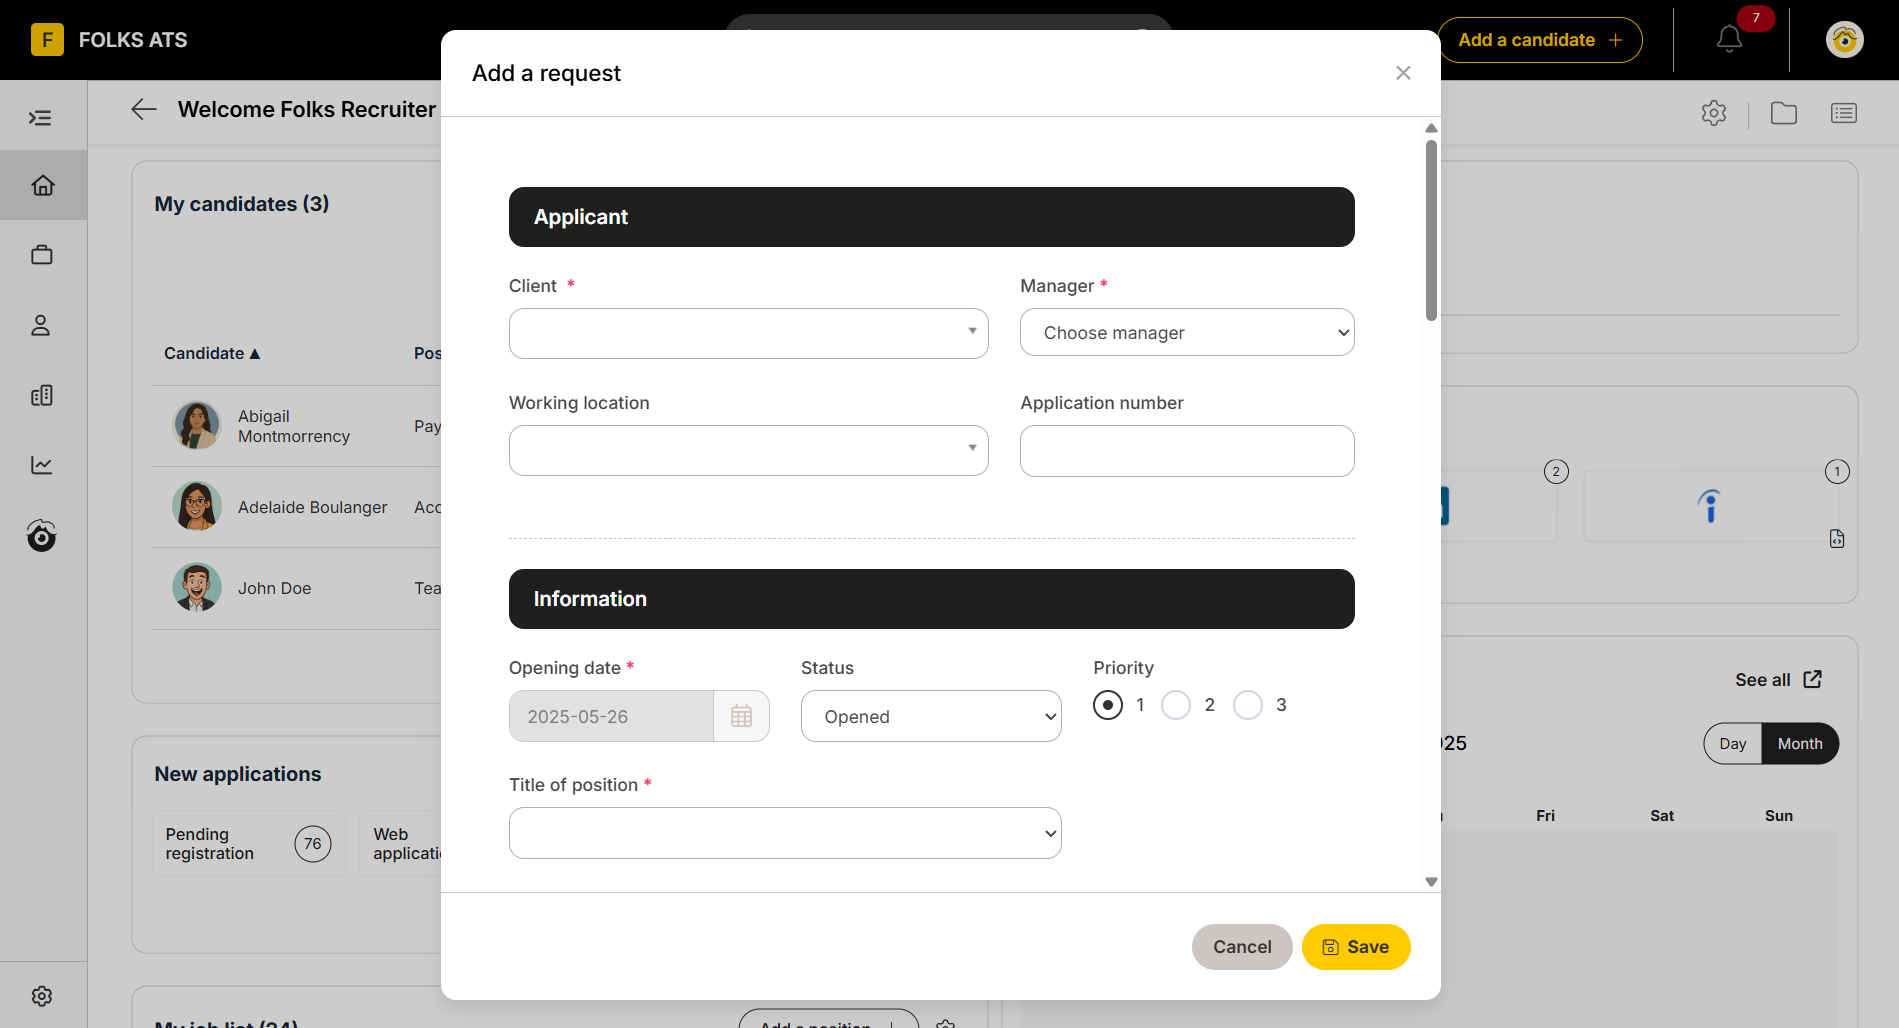Switch calendar to Day view

1733,744
